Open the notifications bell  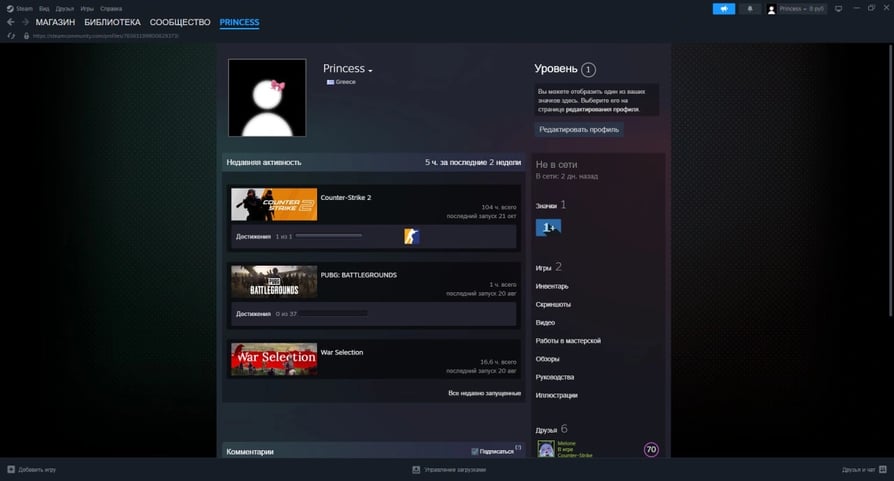pos(750,9)
